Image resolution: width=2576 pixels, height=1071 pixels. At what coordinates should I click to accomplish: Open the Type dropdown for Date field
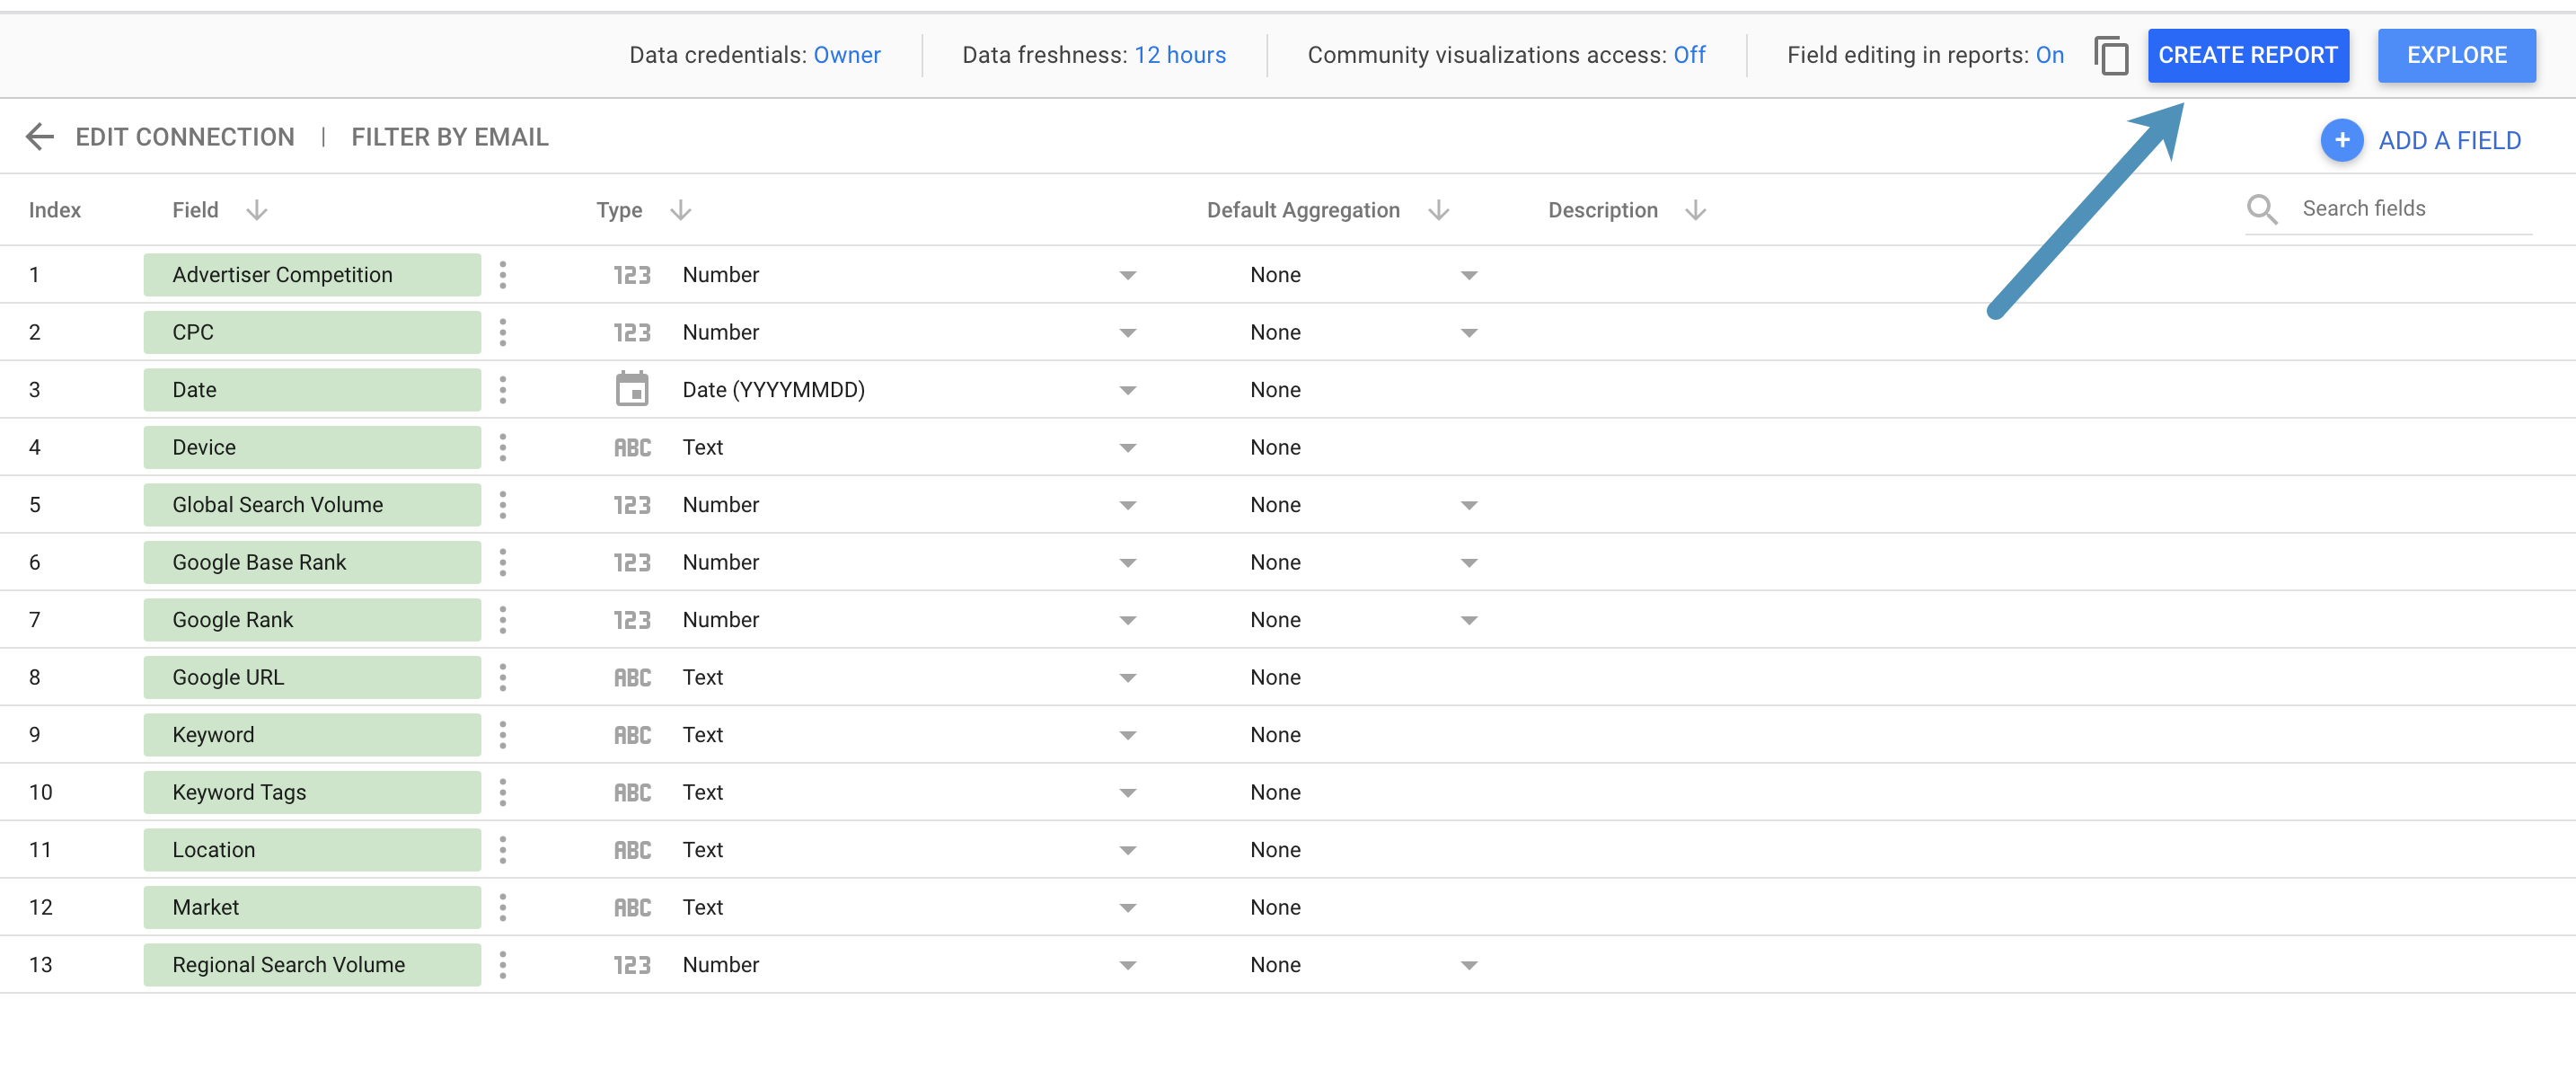click(1128, 390)
